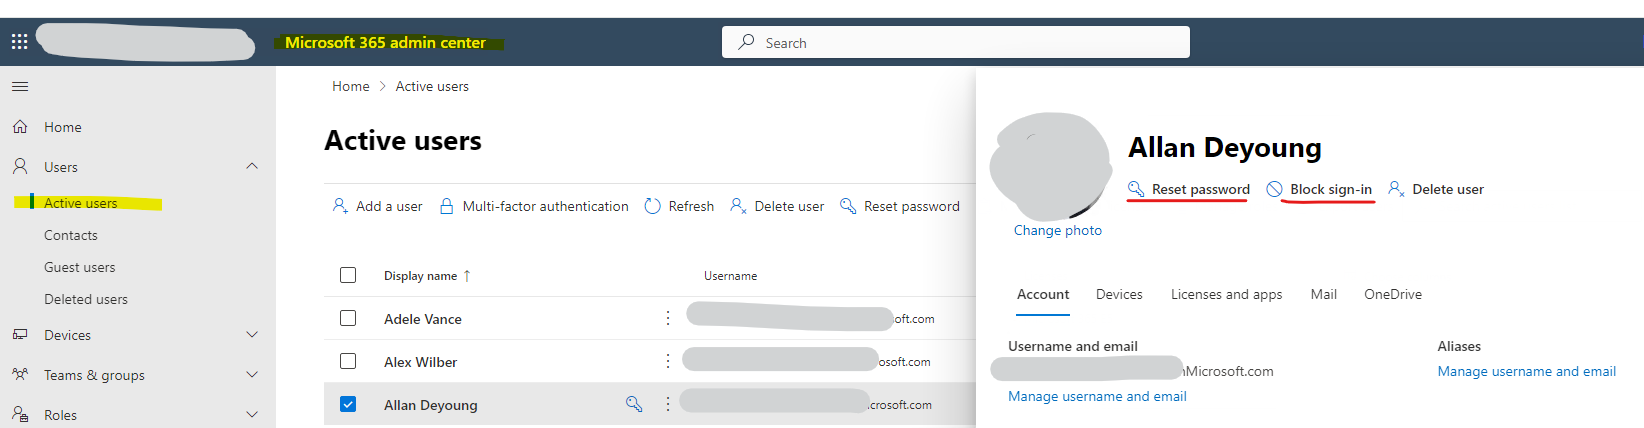Expand the Devices section chevron
1644x428 pixels.
click(x=252, y=334)
